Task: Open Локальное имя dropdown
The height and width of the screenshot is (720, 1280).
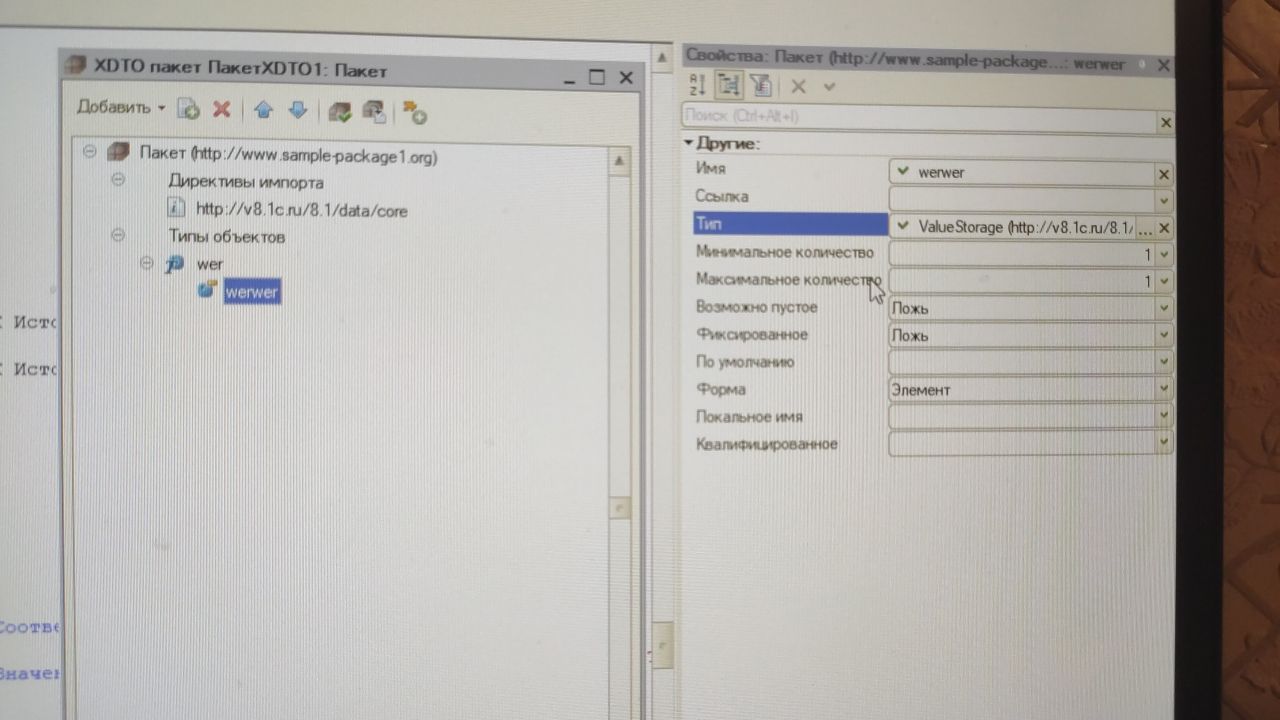Action: pyautogui.click(x=1164, y=415)
